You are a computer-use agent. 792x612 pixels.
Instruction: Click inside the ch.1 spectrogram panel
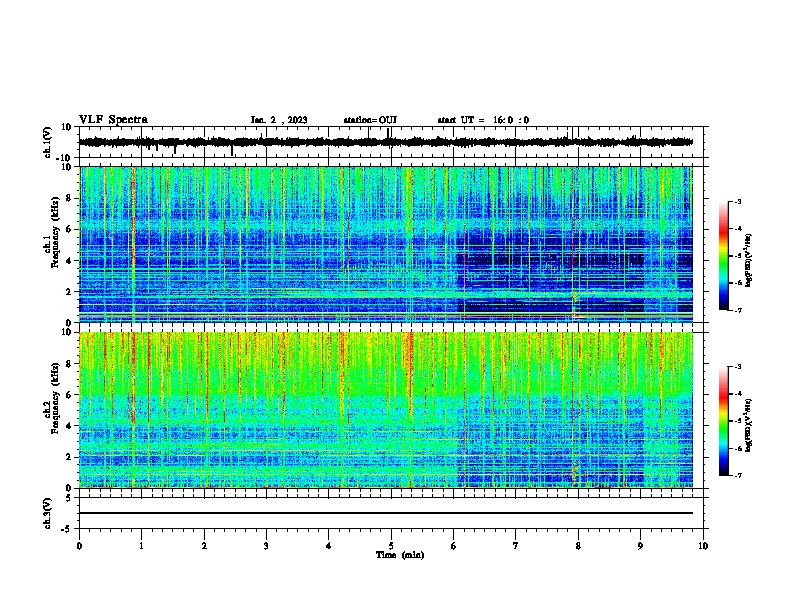pos(385,244)
